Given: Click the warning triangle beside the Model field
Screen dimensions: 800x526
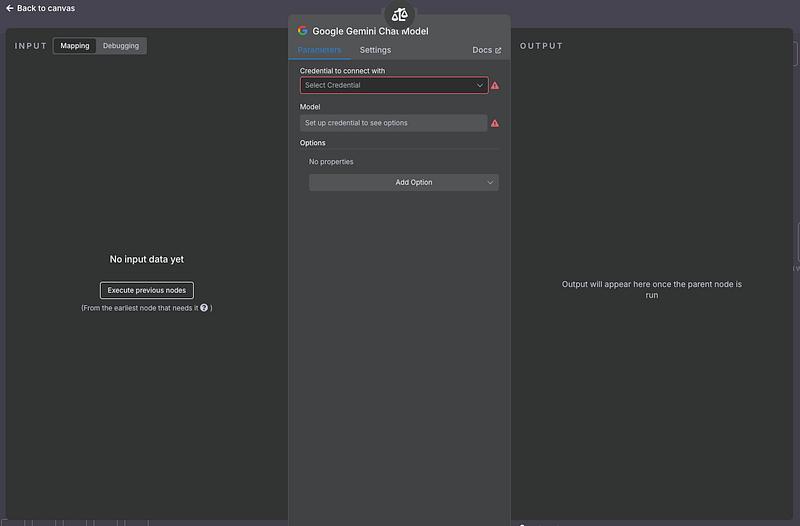Looking at the screenshot, I should tap(495, 123).
